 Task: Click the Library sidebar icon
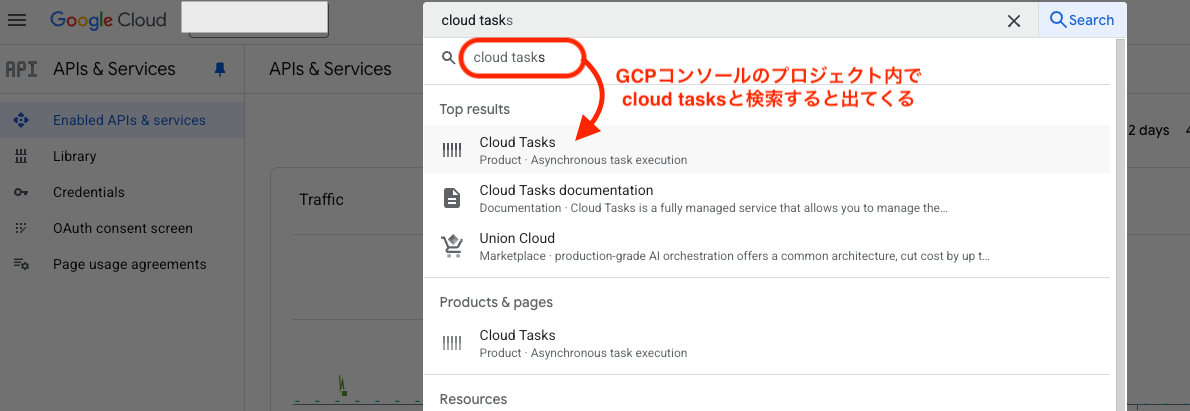tap(20, 156)
